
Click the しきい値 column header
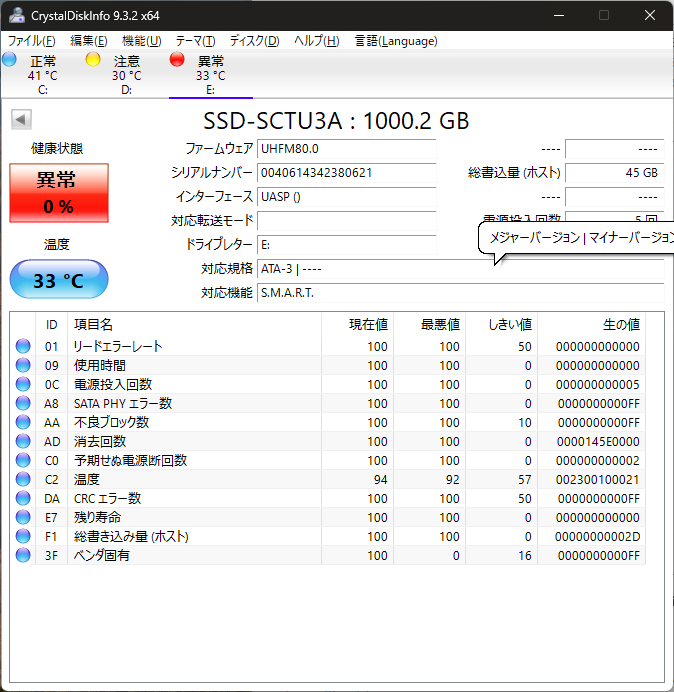tap(501, 325)
